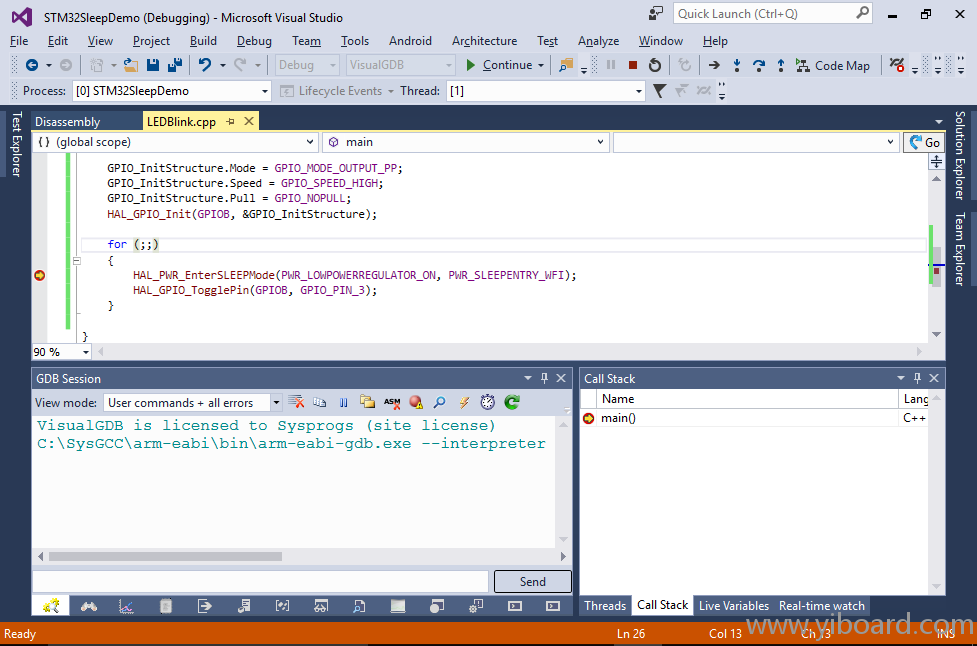Click the Open File folder icon
Viewport: 977px width, 646px height.
pos(131,65)
